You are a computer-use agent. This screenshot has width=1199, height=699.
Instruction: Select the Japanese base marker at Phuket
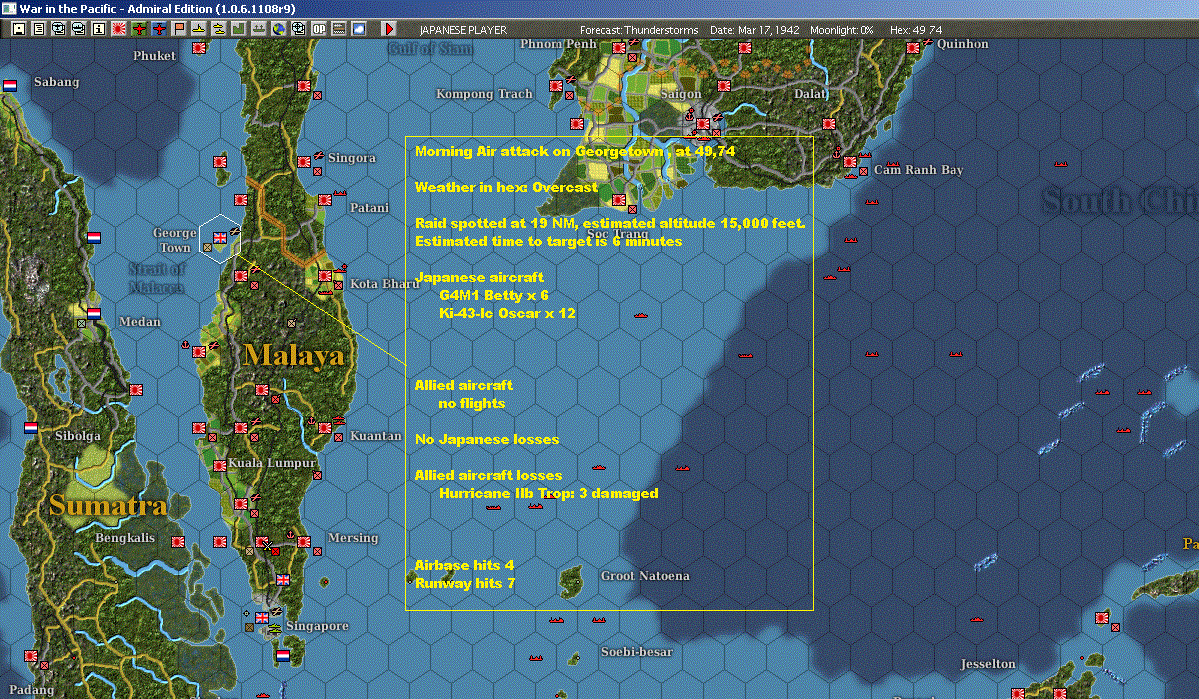pyautogui.click(x=199, y=48)
